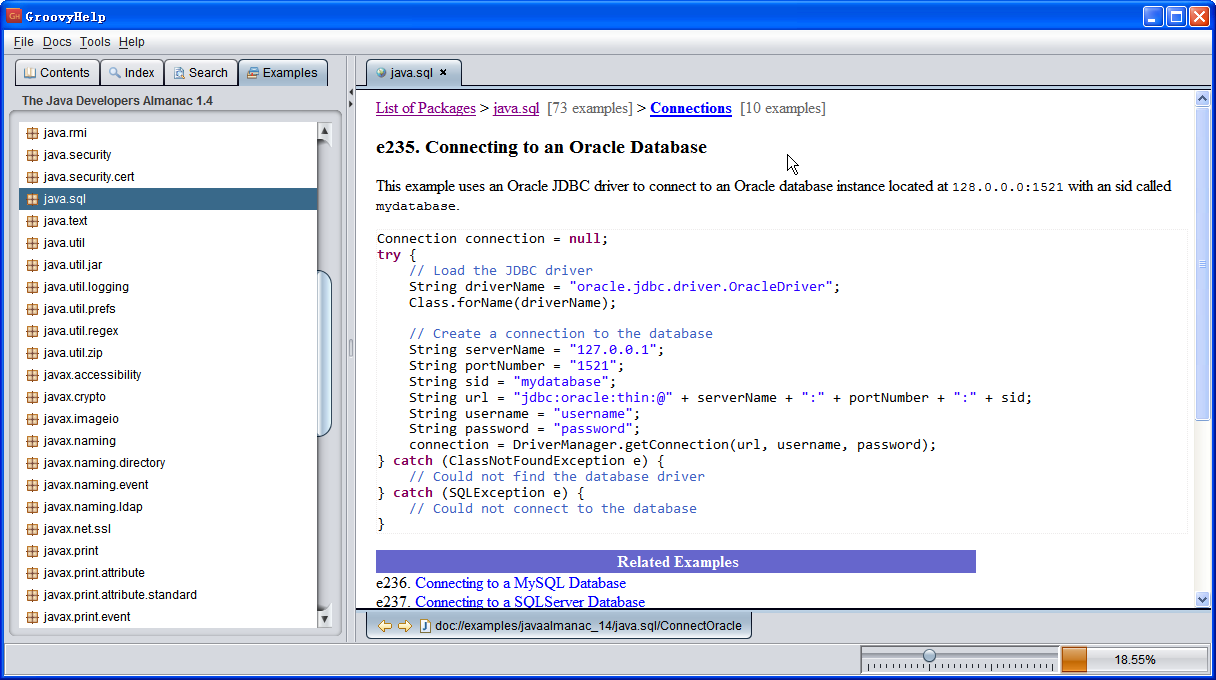The width and height of the screenshot is (1216, 680).
Task: Select java.util in package list
Action: point(168,243)
